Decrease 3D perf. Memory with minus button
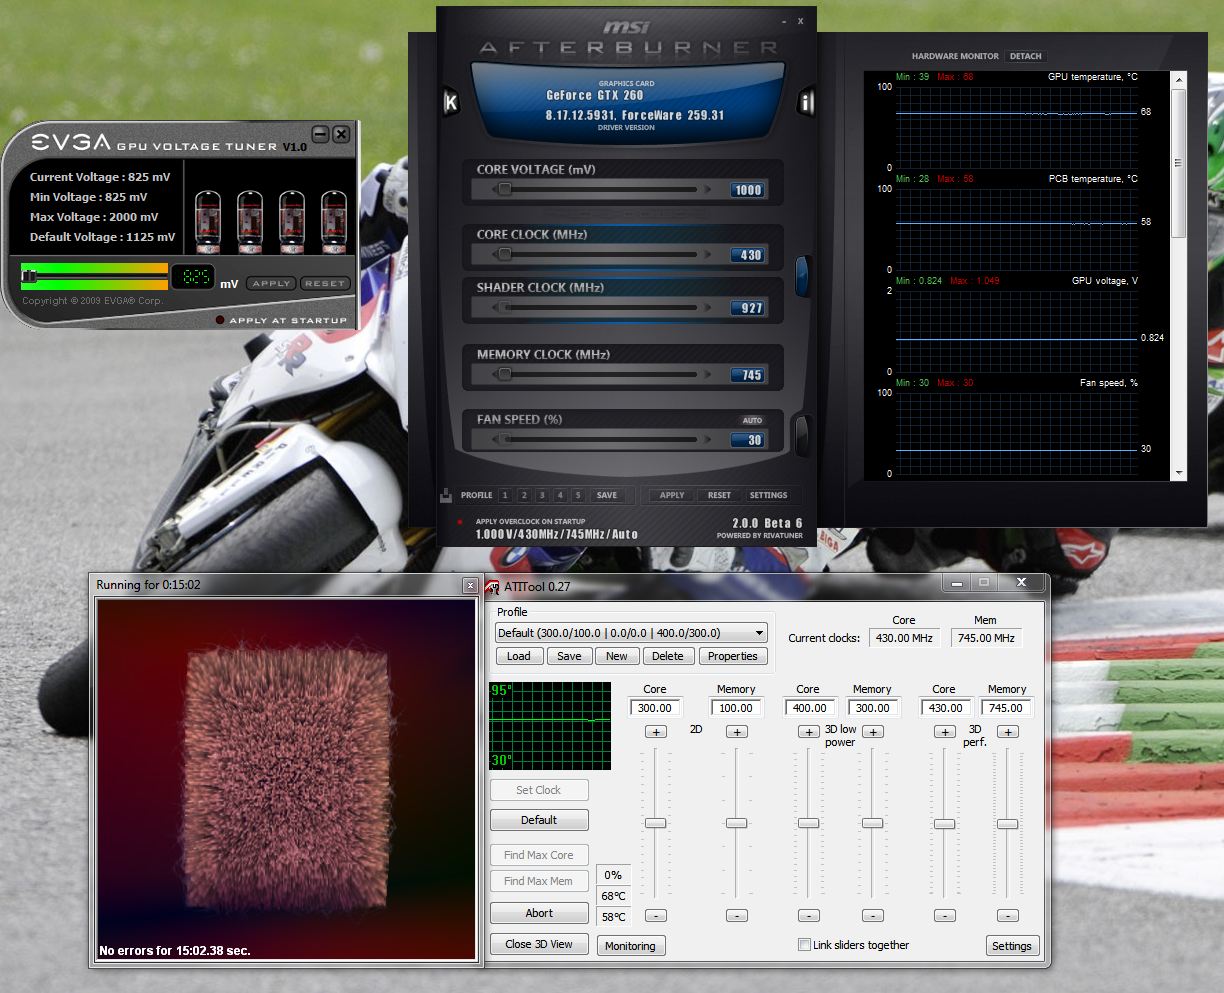The width and height of the screenshot is (1224, 993). [x=1008, y=915]
